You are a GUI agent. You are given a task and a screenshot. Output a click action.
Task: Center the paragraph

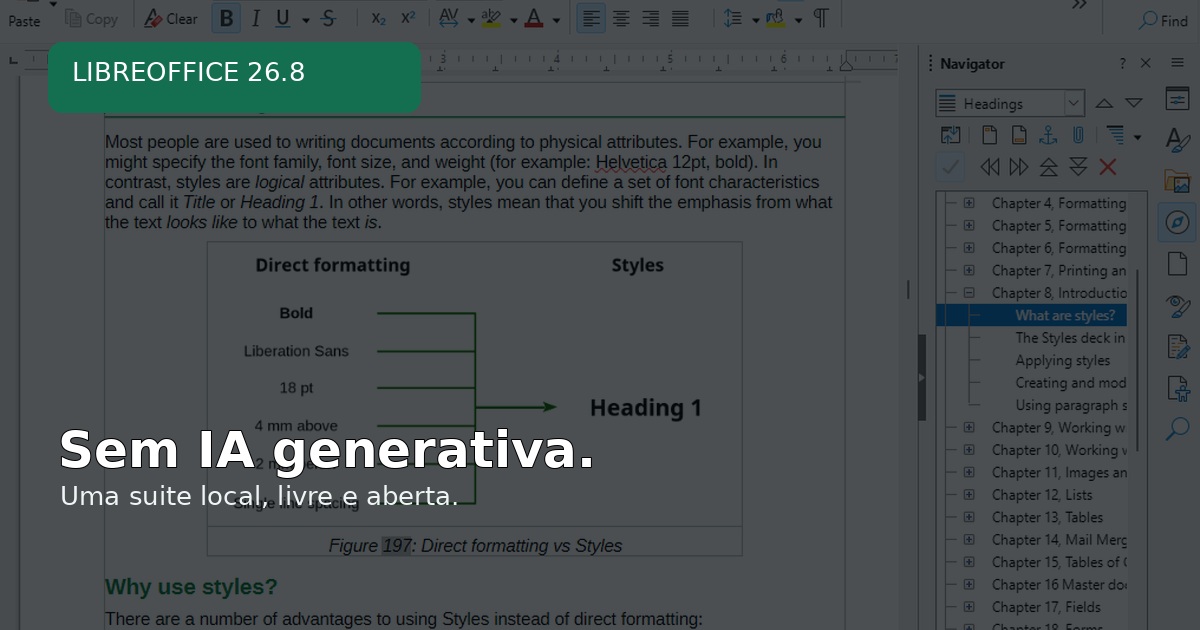pos(621,18)
